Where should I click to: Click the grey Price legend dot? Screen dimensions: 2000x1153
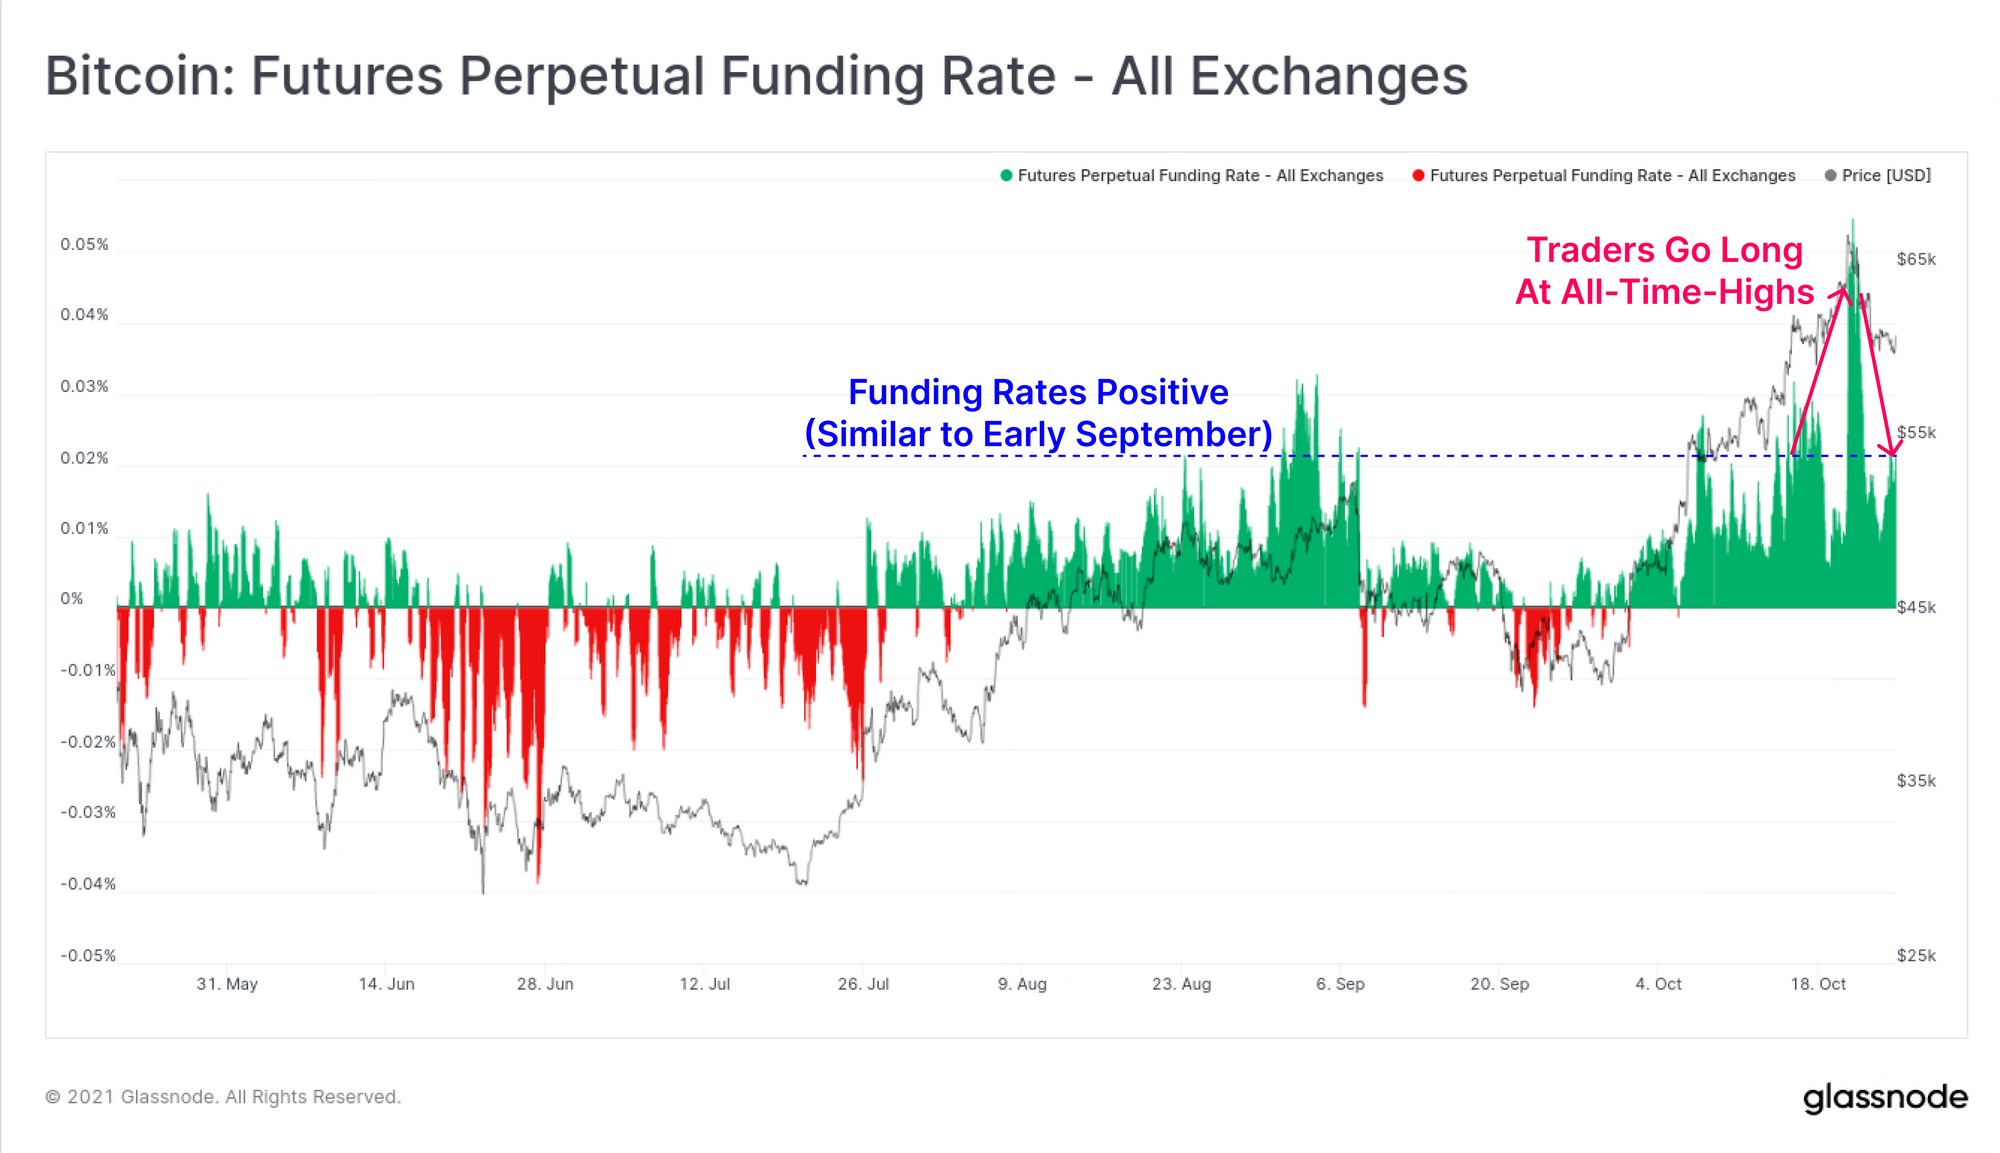click(x=1830, y=176)
